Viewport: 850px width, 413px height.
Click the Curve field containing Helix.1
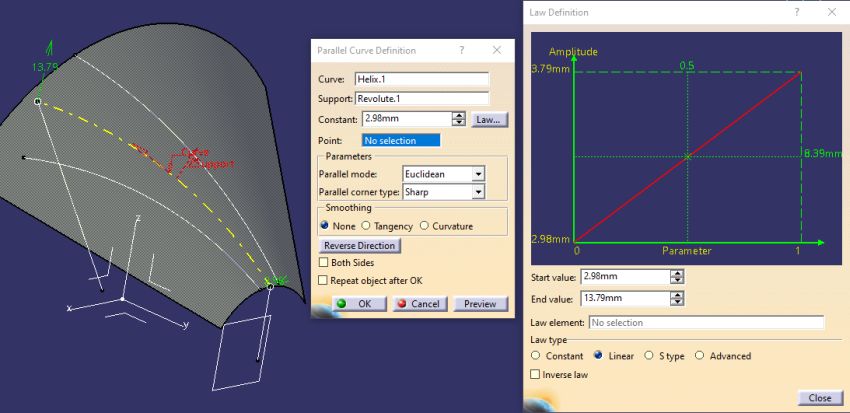421,79
